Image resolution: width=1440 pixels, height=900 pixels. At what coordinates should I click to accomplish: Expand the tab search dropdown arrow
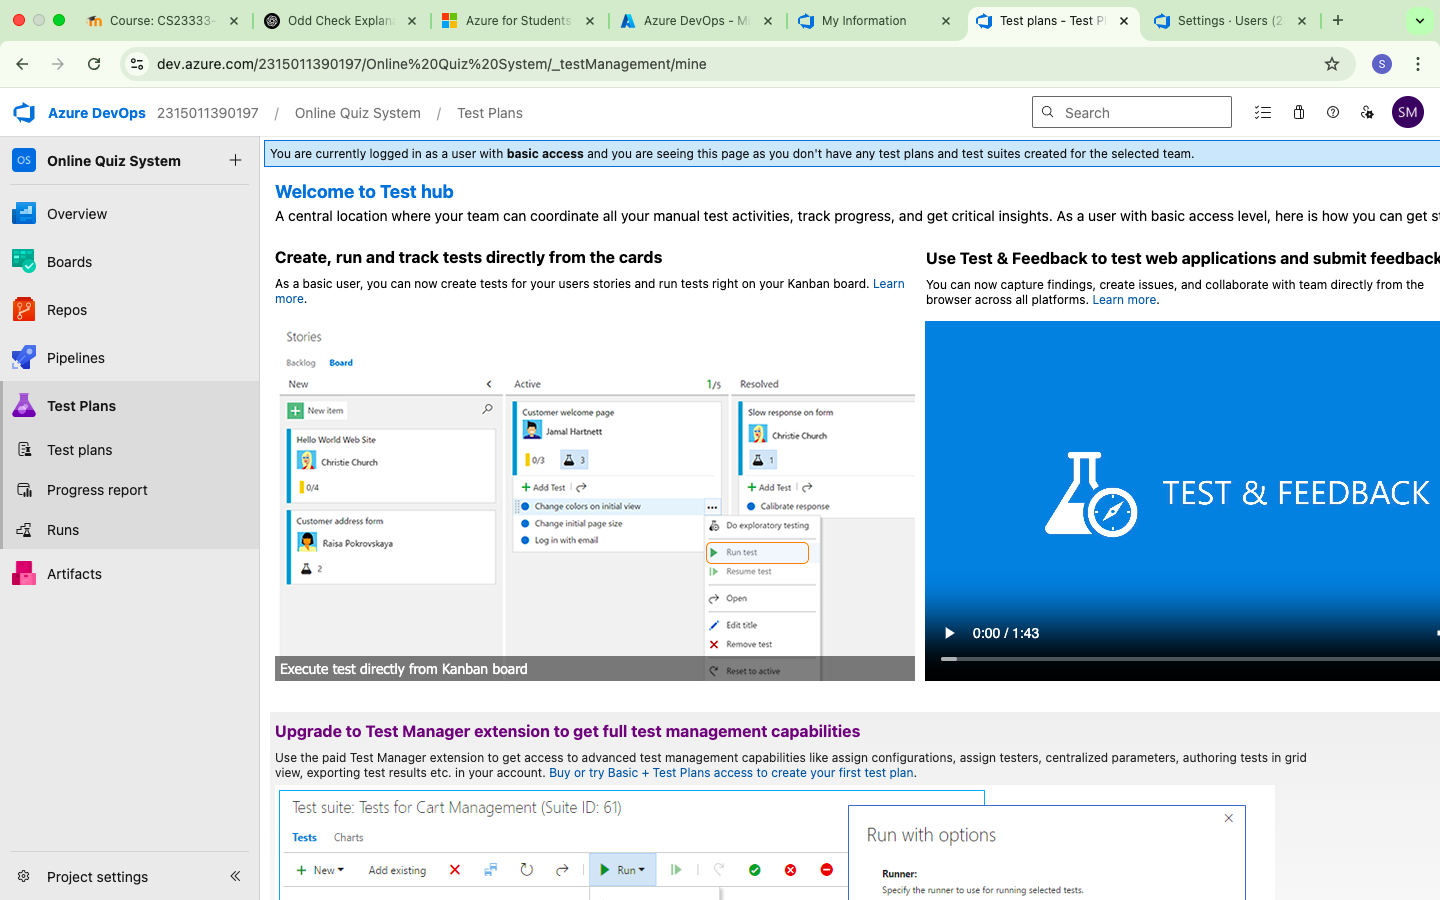[1419, 20]
